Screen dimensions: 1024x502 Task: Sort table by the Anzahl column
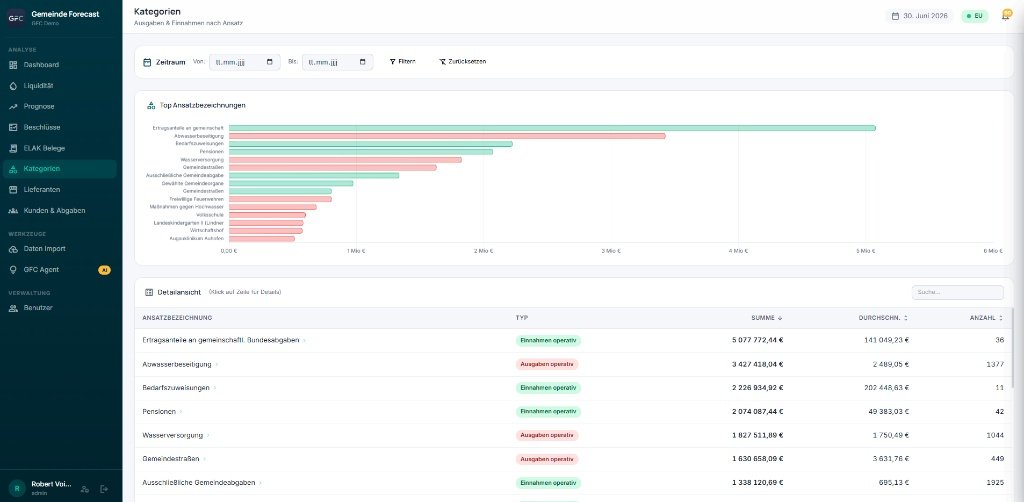tap(986, 318)
